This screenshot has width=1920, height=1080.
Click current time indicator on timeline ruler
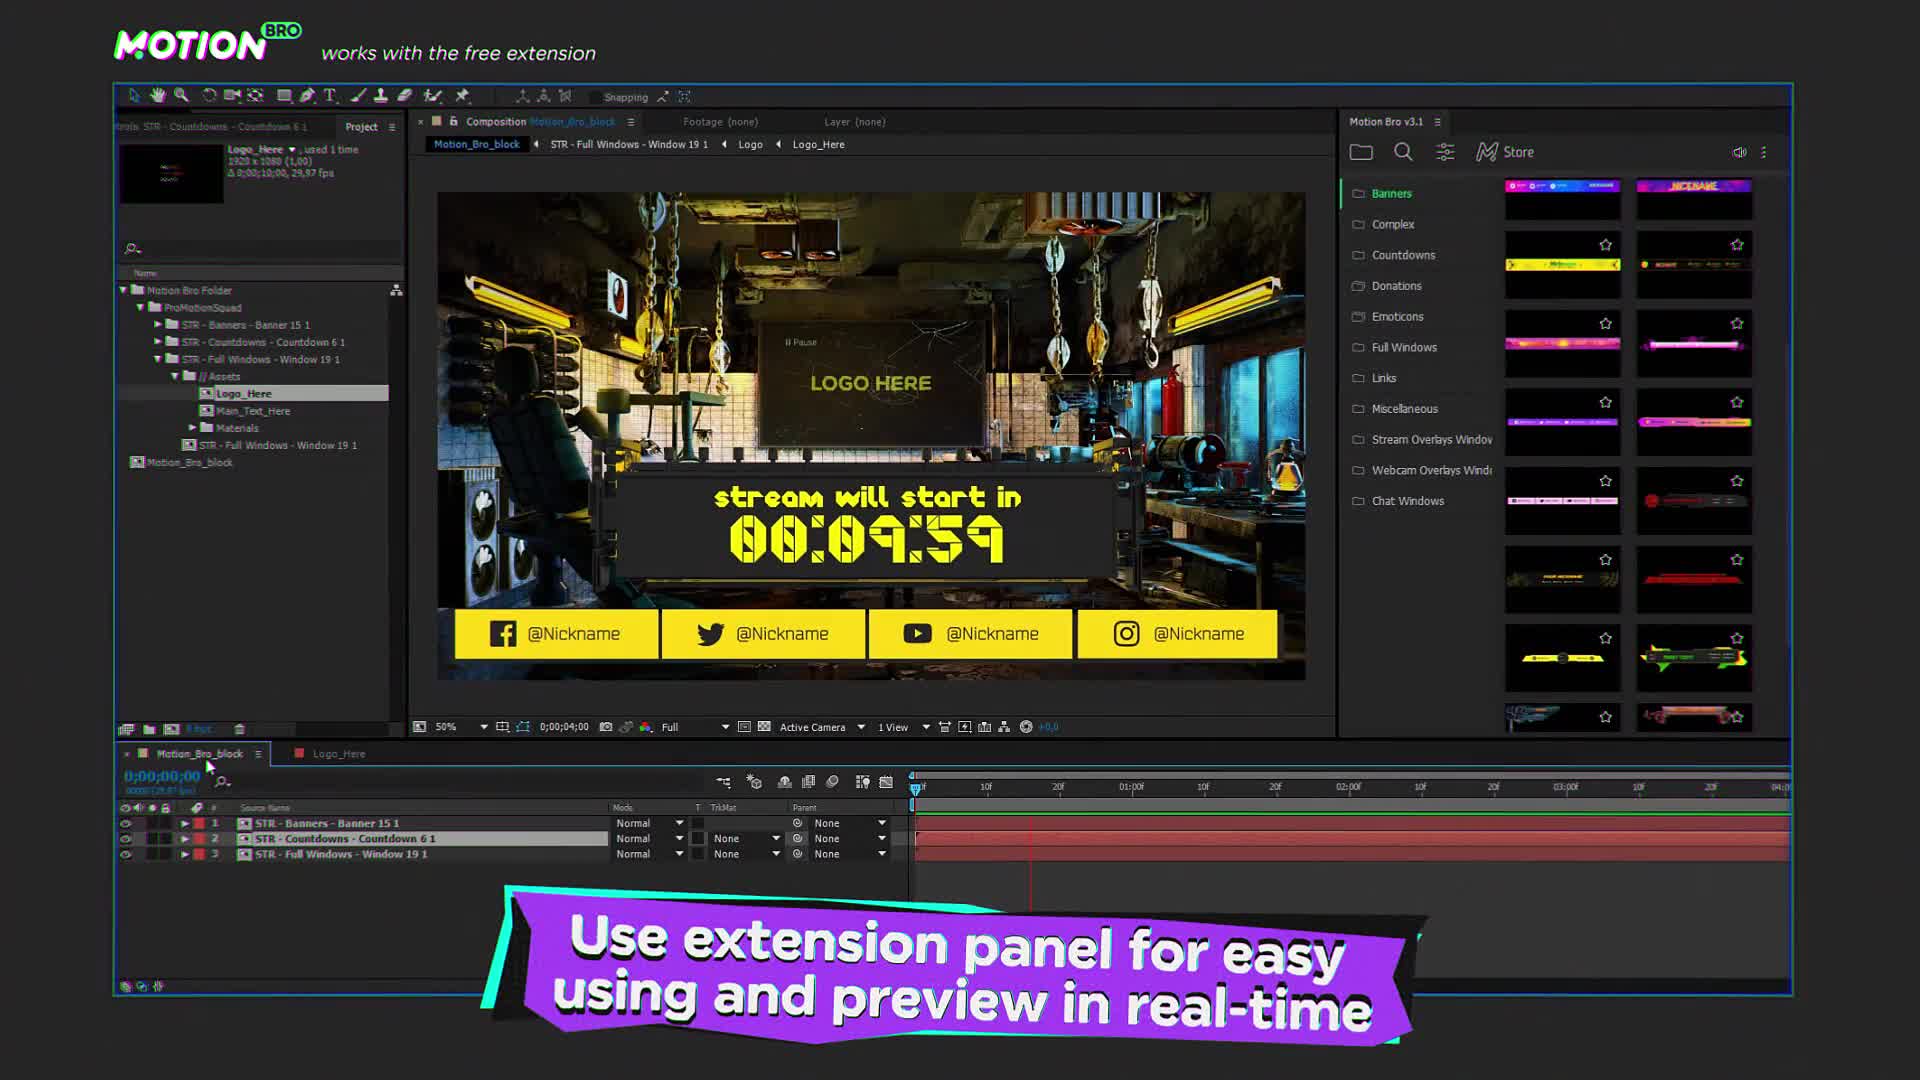(914, 788)
